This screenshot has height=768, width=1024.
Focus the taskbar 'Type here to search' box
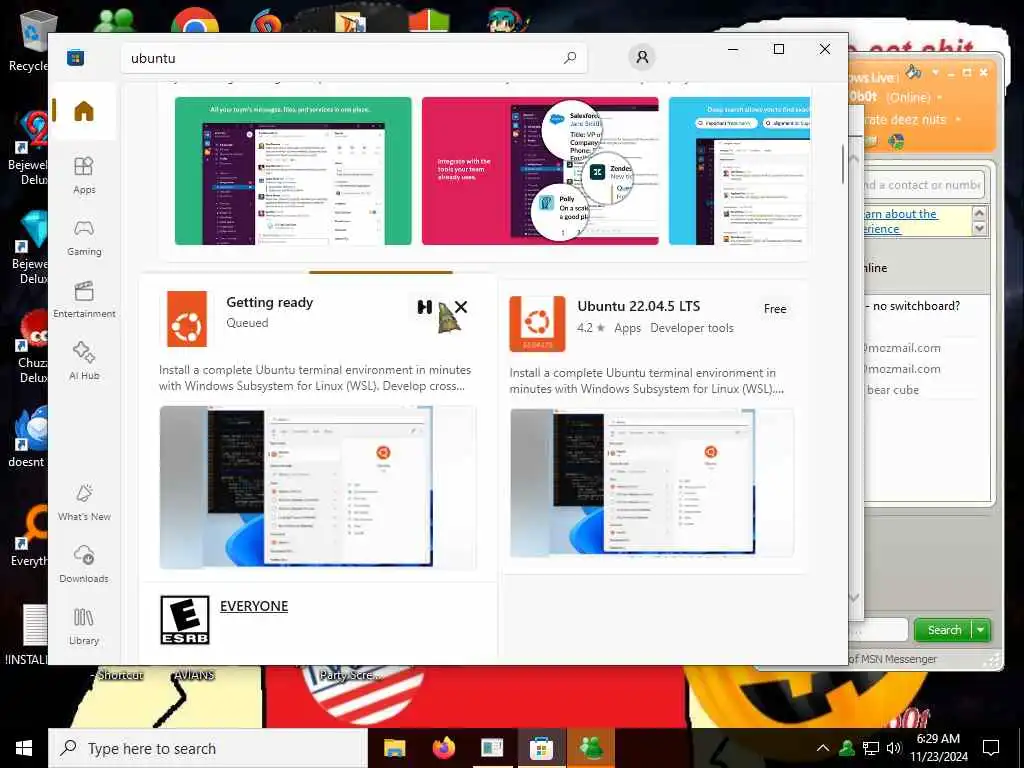[x=208, y=748]
